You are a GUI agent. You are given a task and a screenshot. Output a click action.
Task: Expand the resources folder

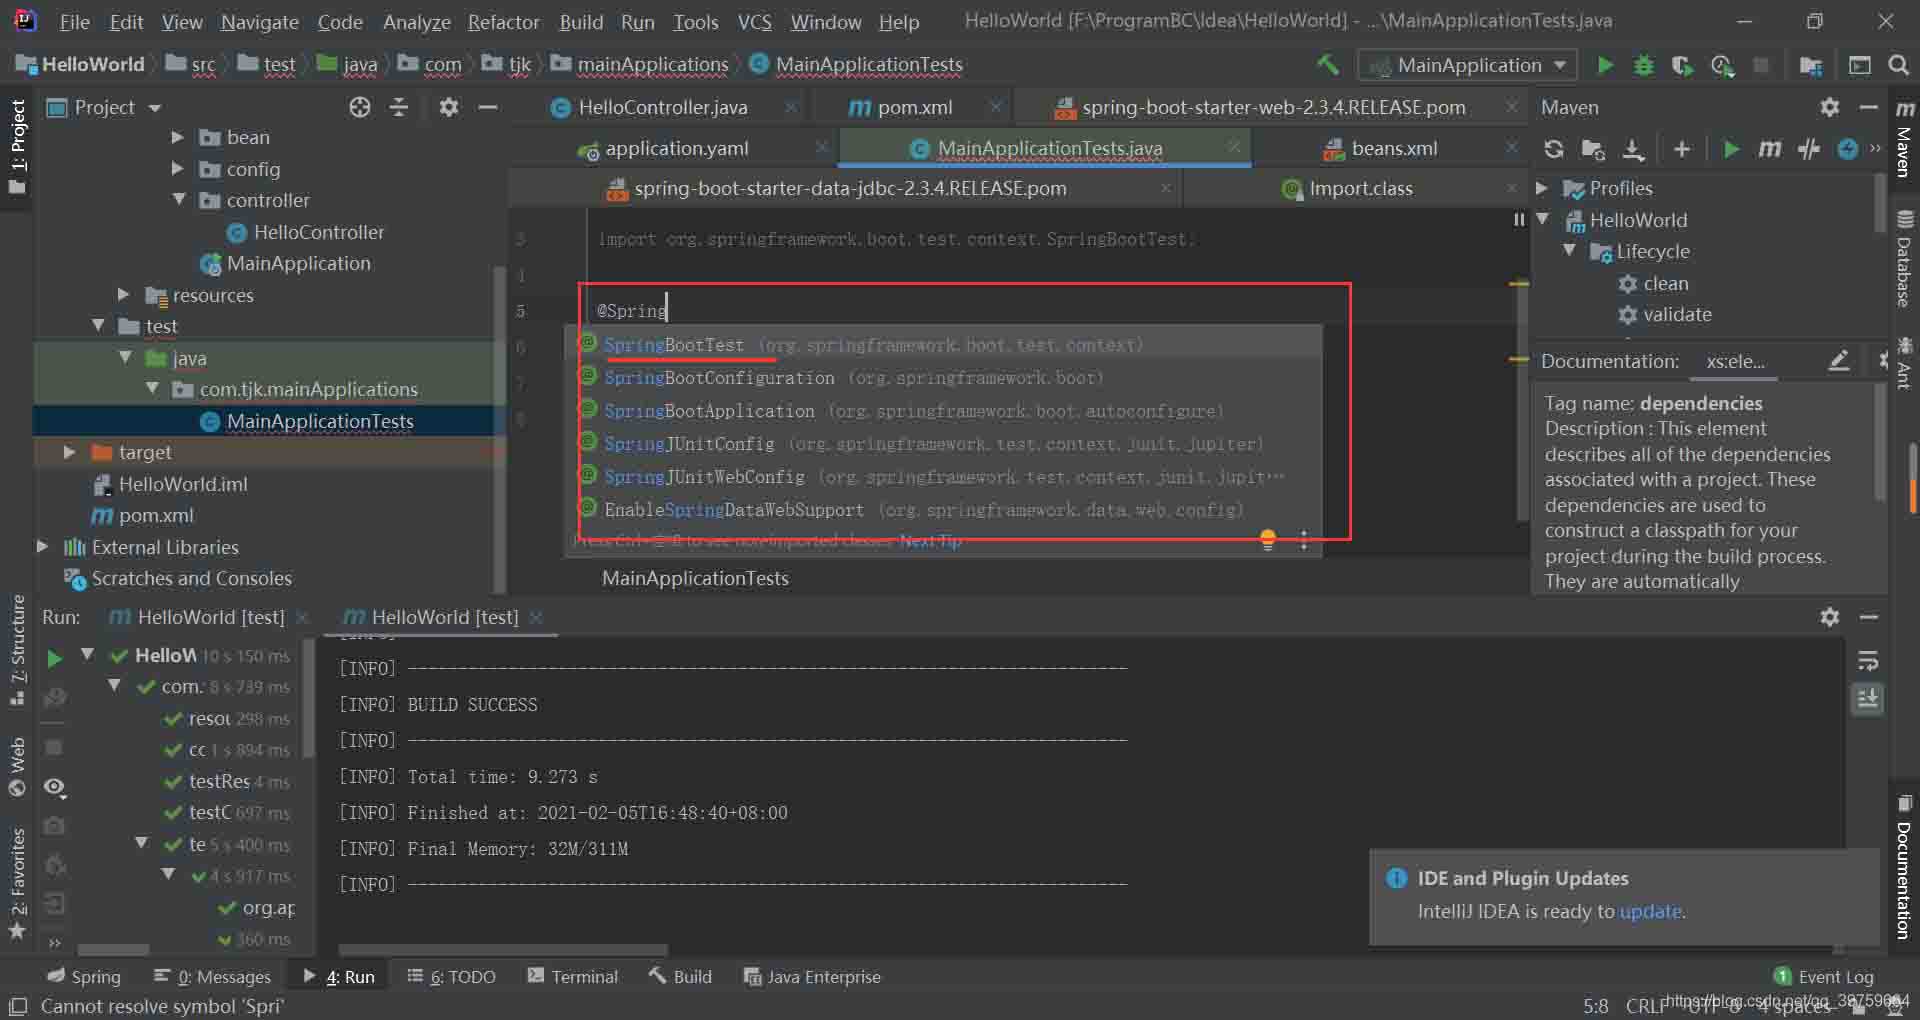click(x=123, y=294)
